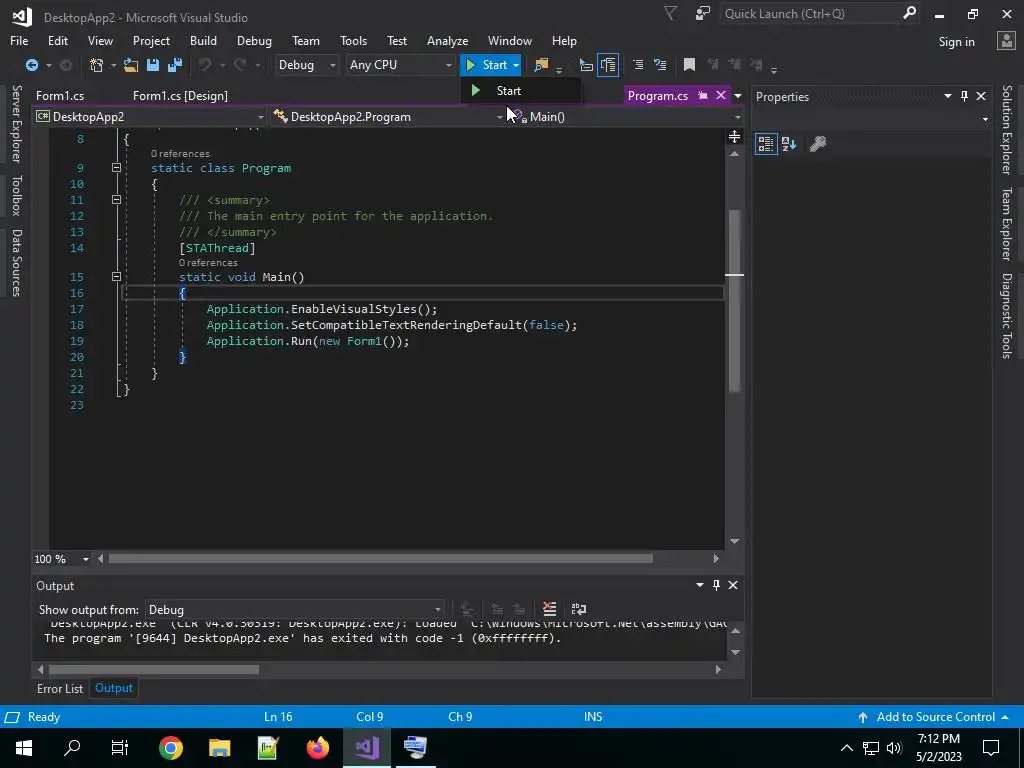1024x768 pixels.
Task: Click the Decrease Indent toolbar icon
Action: point(586,65)
